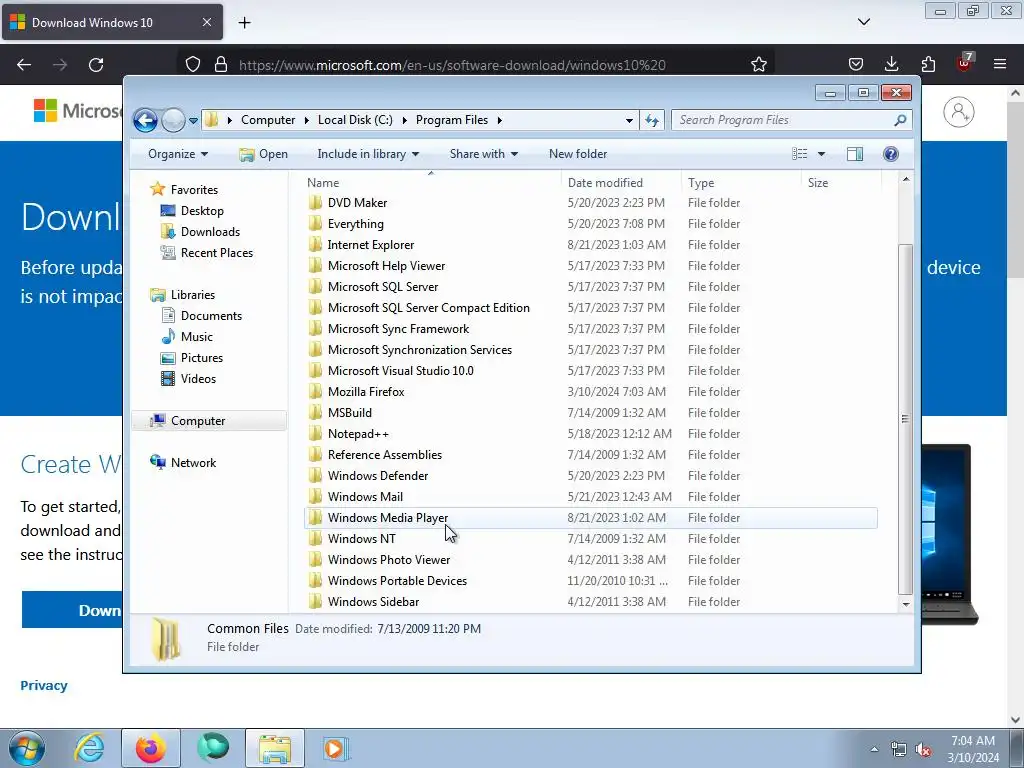Open the Windows Start button

click(x=27, y=748)
